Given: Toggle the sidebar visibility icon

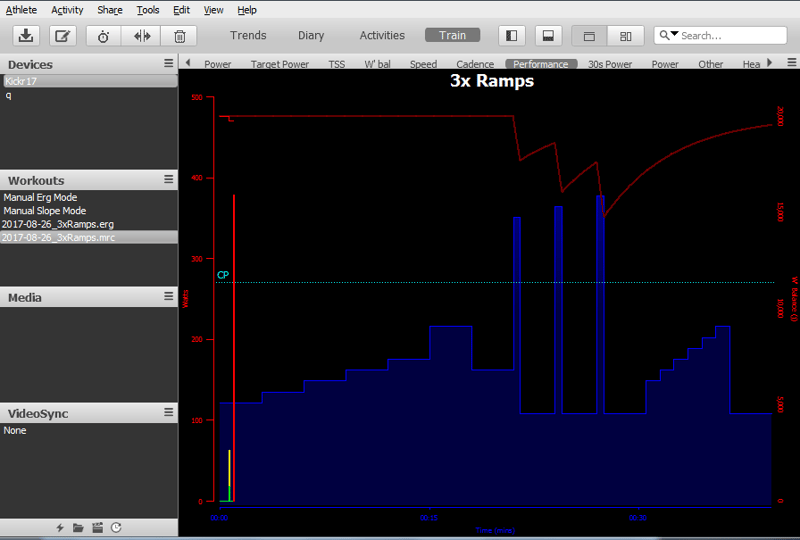Looking at the screenshot, I should [511, 36].
